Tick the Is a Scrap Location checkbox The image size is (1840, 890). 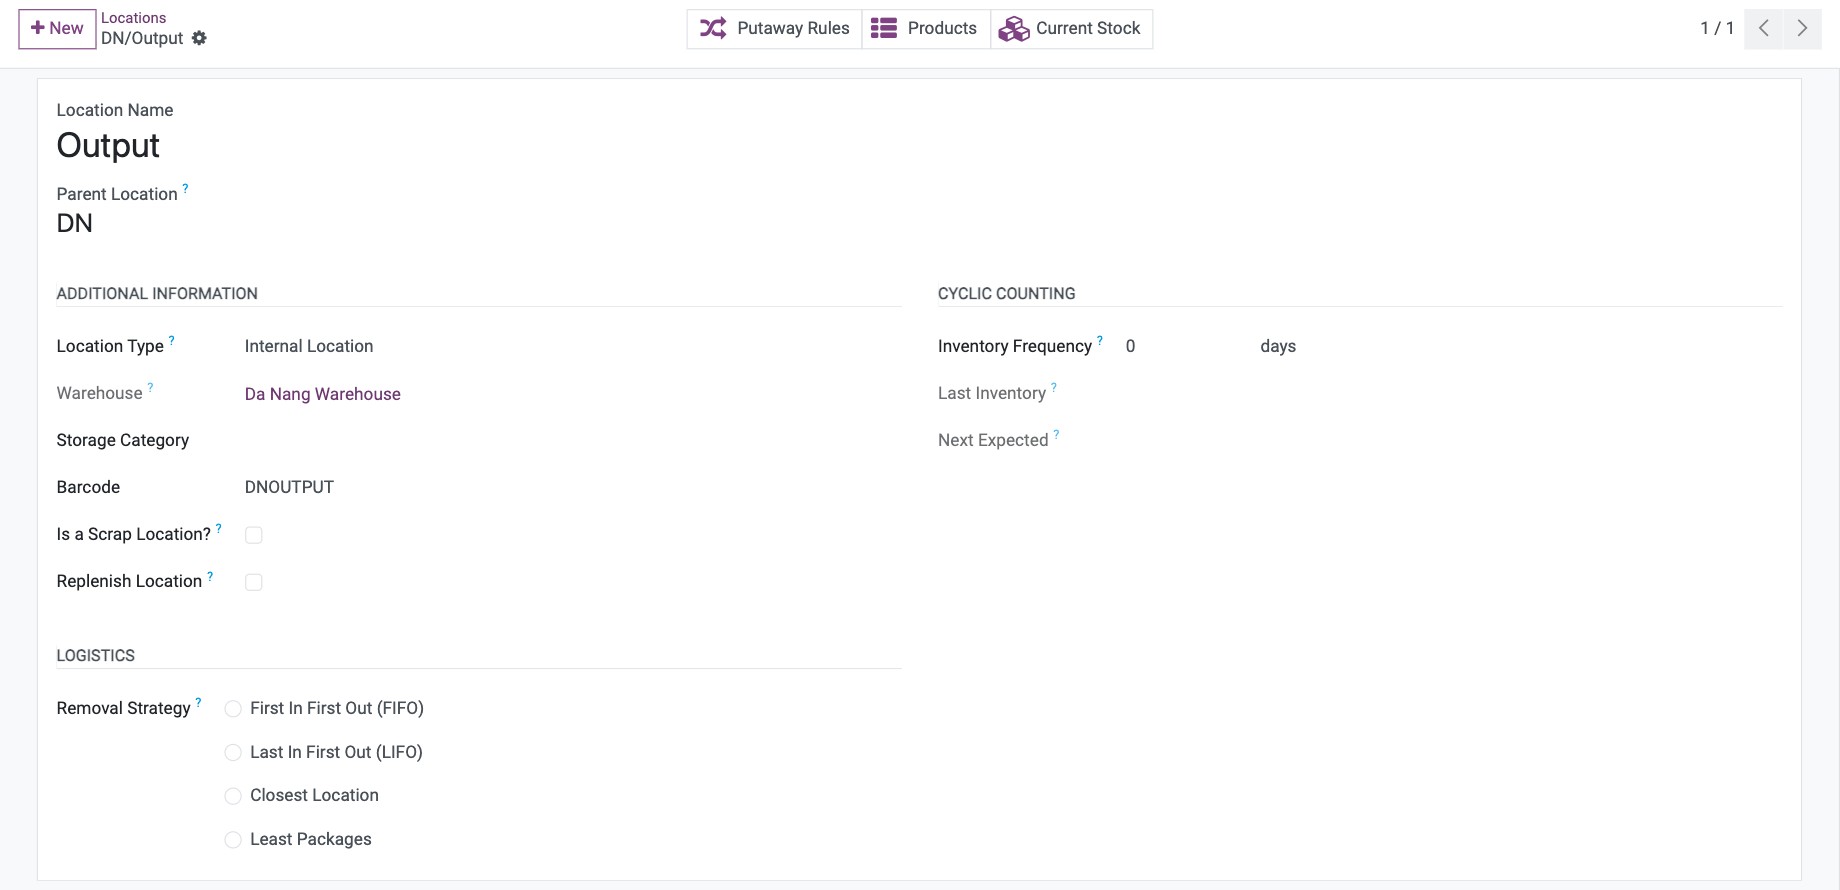(254, 535)
